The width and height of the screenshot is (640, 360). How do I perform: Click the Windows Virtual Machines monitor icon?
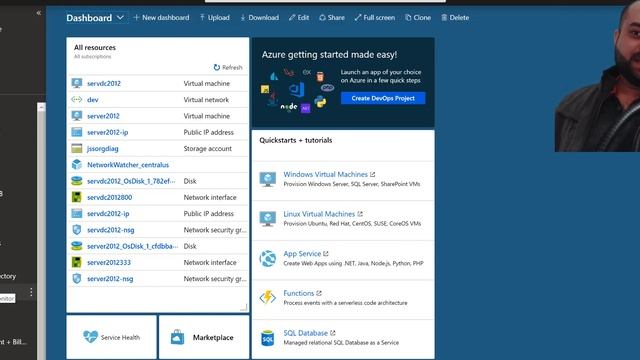[268, 179]
